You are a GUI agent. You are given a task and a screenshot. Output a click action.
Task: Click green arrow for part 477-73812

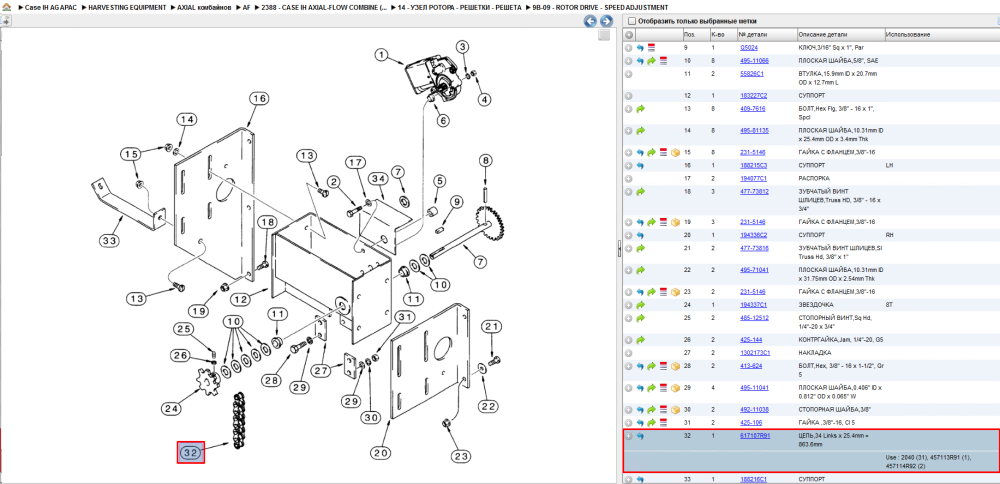[640, 192]
